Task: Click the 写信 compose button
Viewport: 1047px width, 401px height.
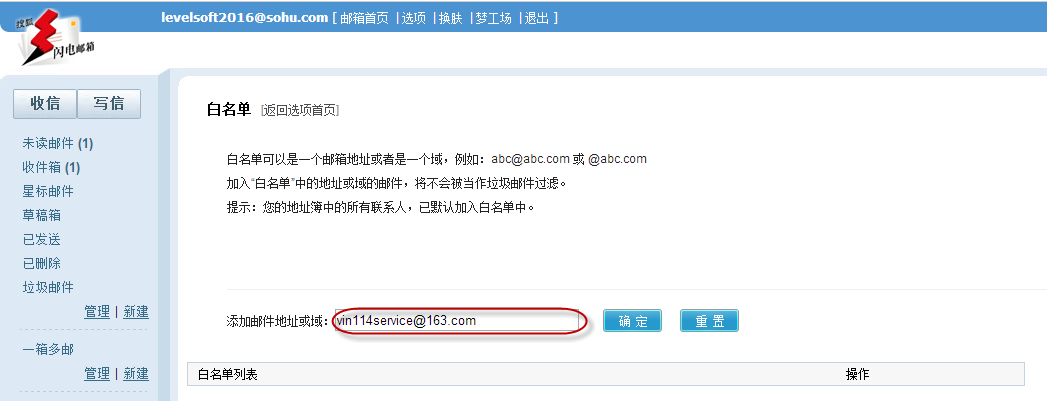Action: [109, 103]
